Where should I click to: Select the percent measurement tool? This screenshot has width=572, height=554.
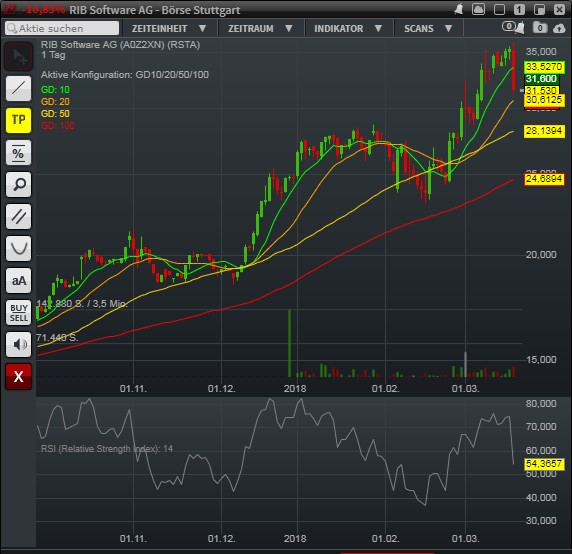point(19,152)
